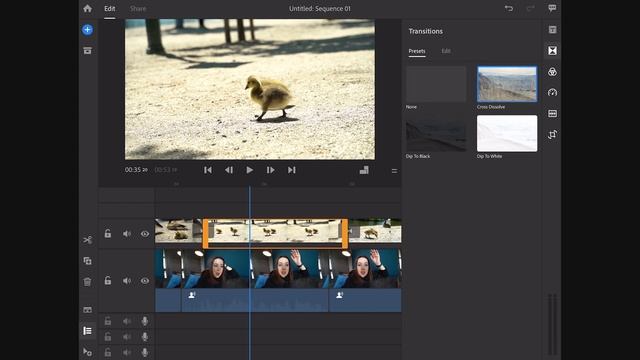Toggle lock on the duck video track
Screen dimensions: 640x360
[x=108, y=233]
